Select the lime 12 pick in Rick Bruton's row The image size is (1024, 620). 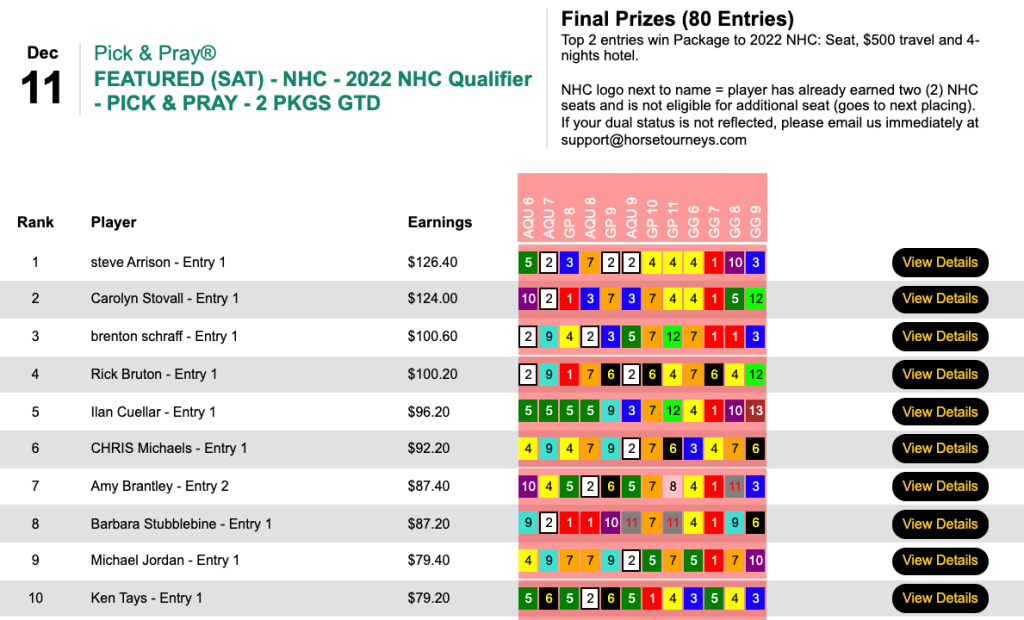756,374
